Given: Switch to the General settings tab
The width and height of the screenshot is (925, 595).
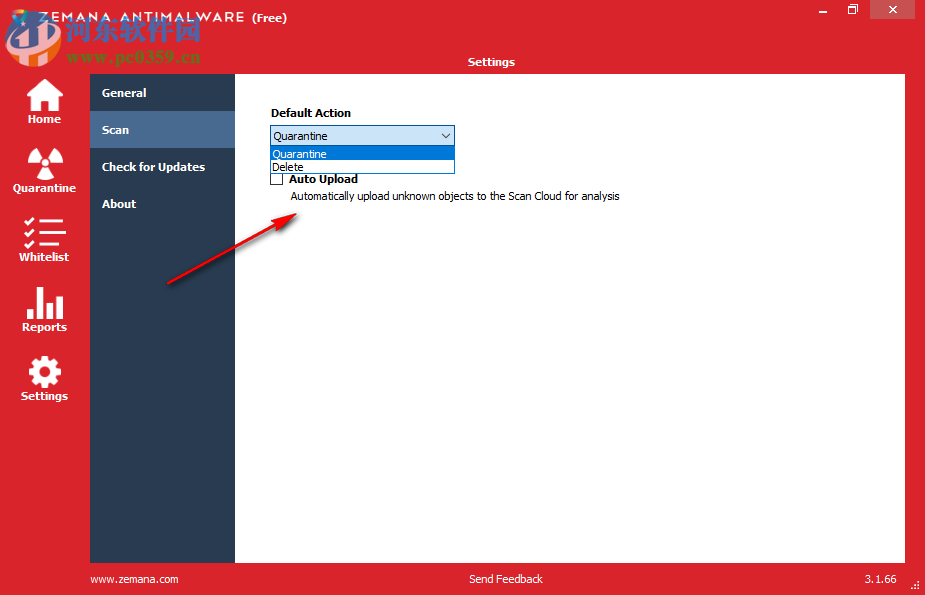Looking at the screenshot, I should click(124, 92).
